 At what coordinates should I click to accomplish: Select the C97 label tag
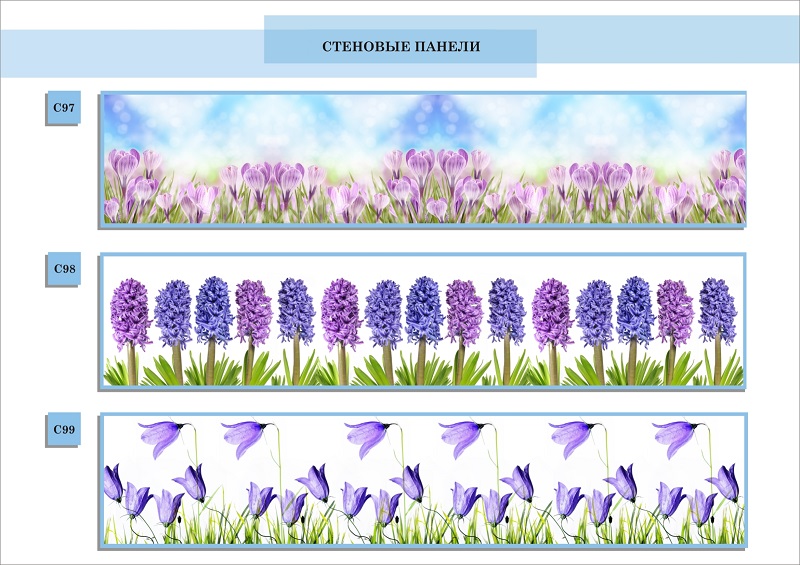(x=61, y=107)
